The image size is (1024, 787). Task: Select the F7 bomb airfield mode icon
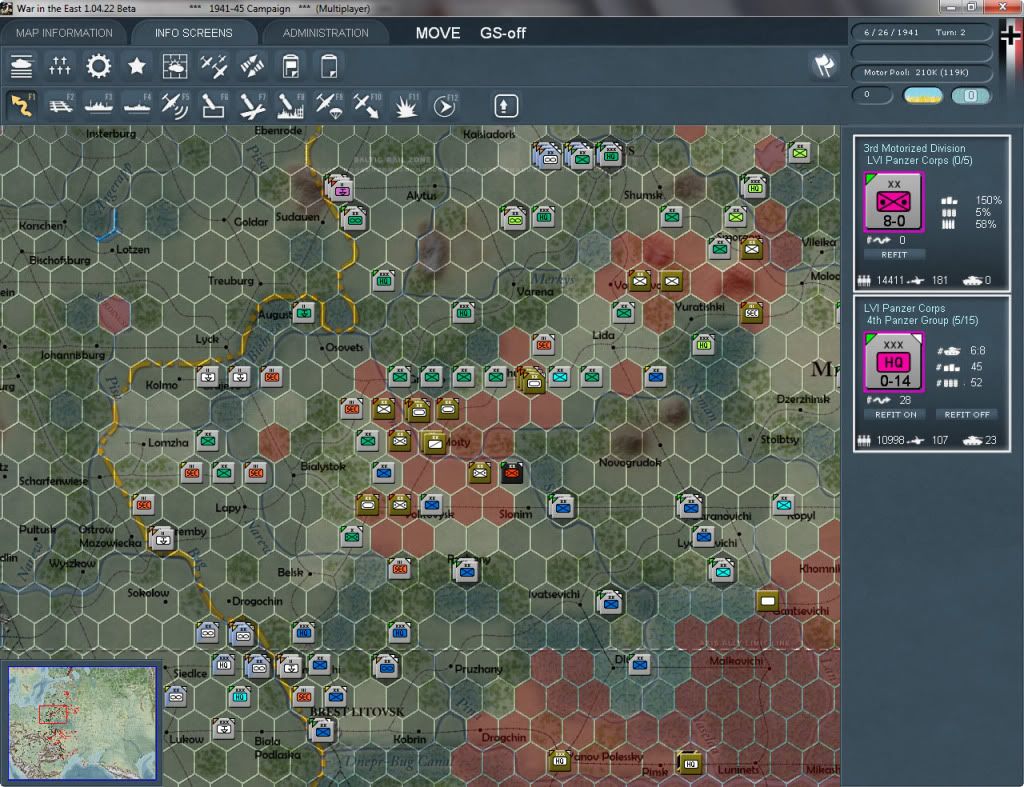click(252, 105)
